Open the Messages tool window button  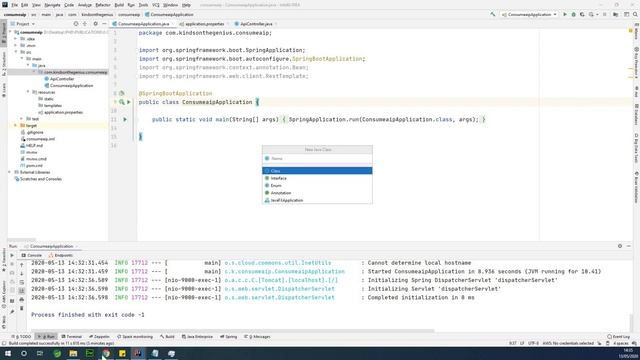(x=257, y=337)
